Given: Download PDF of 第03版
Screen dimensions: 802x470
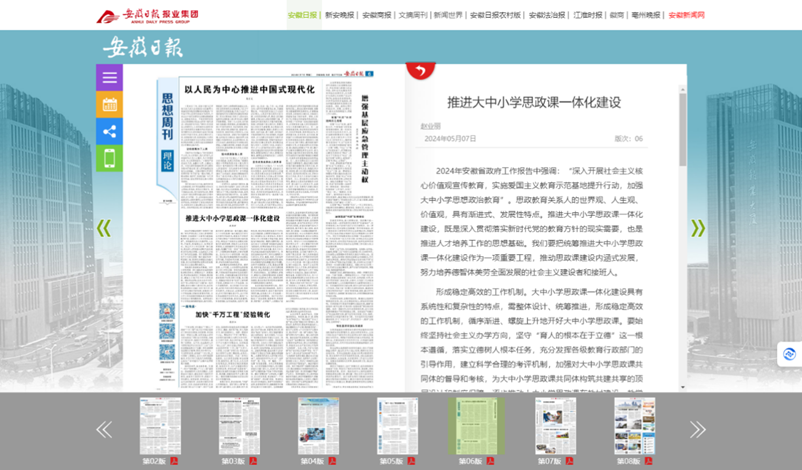Looking at the screenshot, I should [x=253, y=461].
